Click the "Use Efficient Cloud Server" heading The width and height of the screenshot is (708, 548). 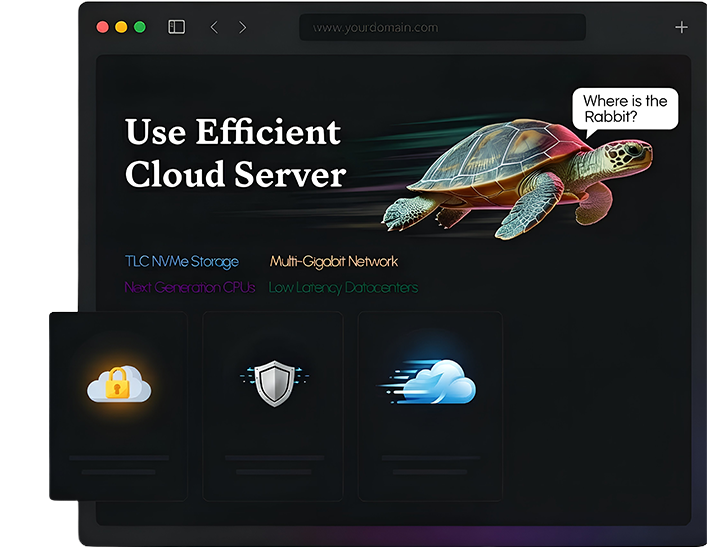234,153
